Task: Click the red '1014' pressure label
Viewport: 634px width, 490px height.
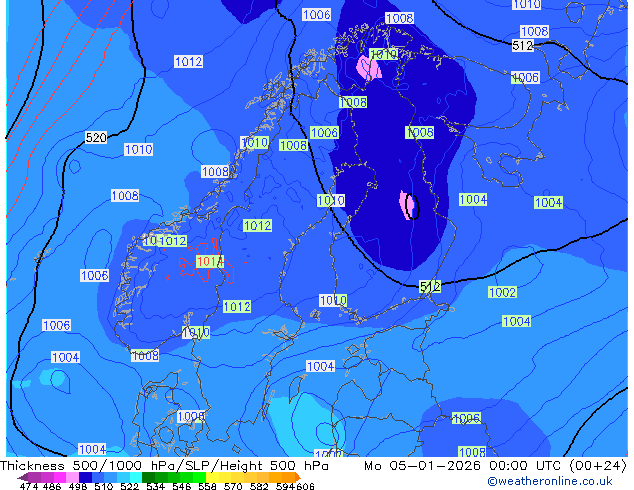Action: pyautogui.click(x=209, y=262)
